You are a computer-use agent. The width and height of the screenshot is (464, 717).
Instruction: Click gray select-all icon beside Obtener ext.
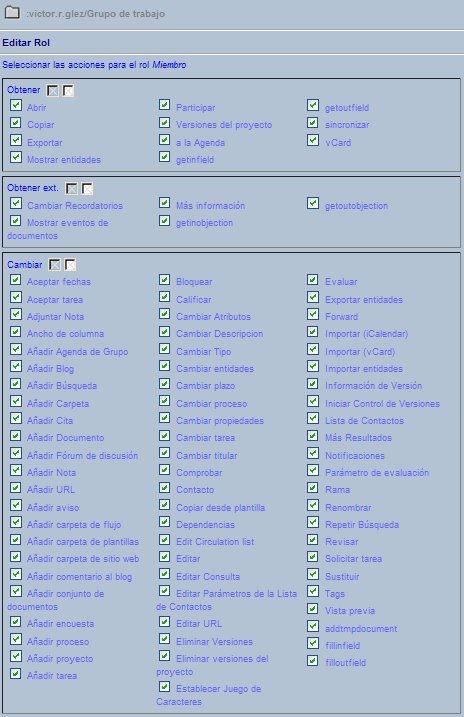[x=72, y=188]
